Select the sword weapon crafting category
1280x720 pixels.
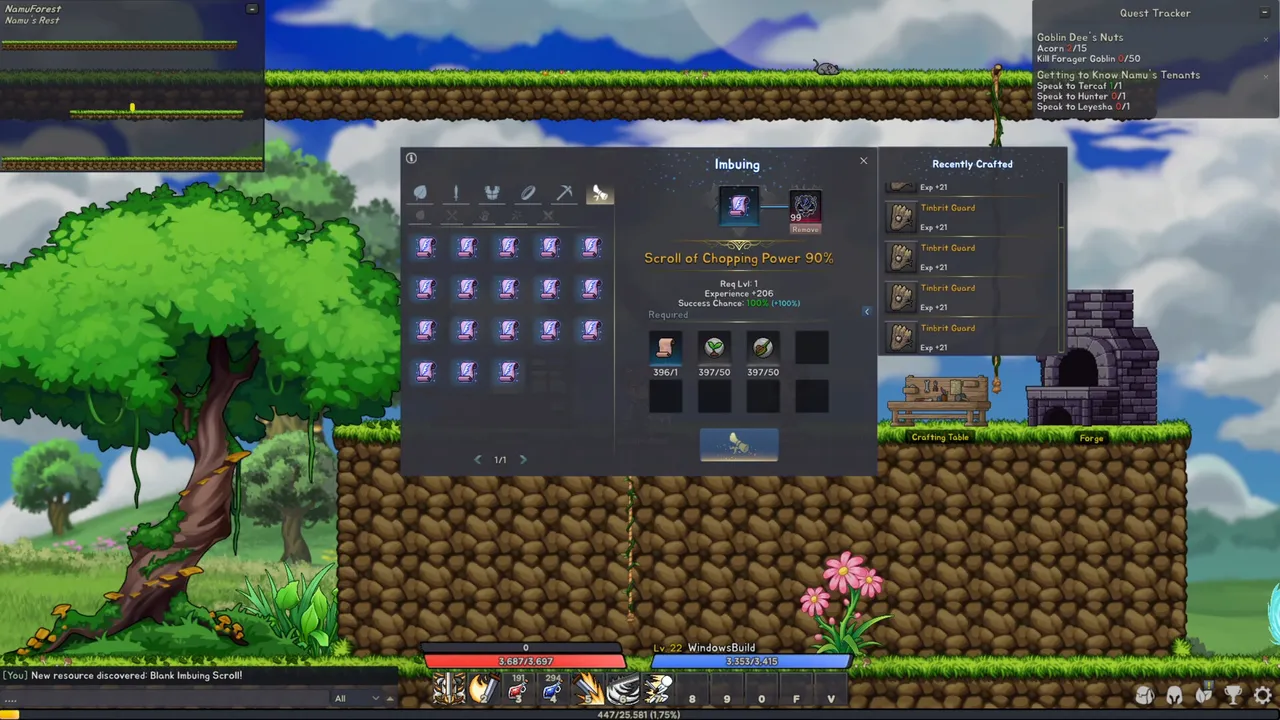tap(456, 193)
